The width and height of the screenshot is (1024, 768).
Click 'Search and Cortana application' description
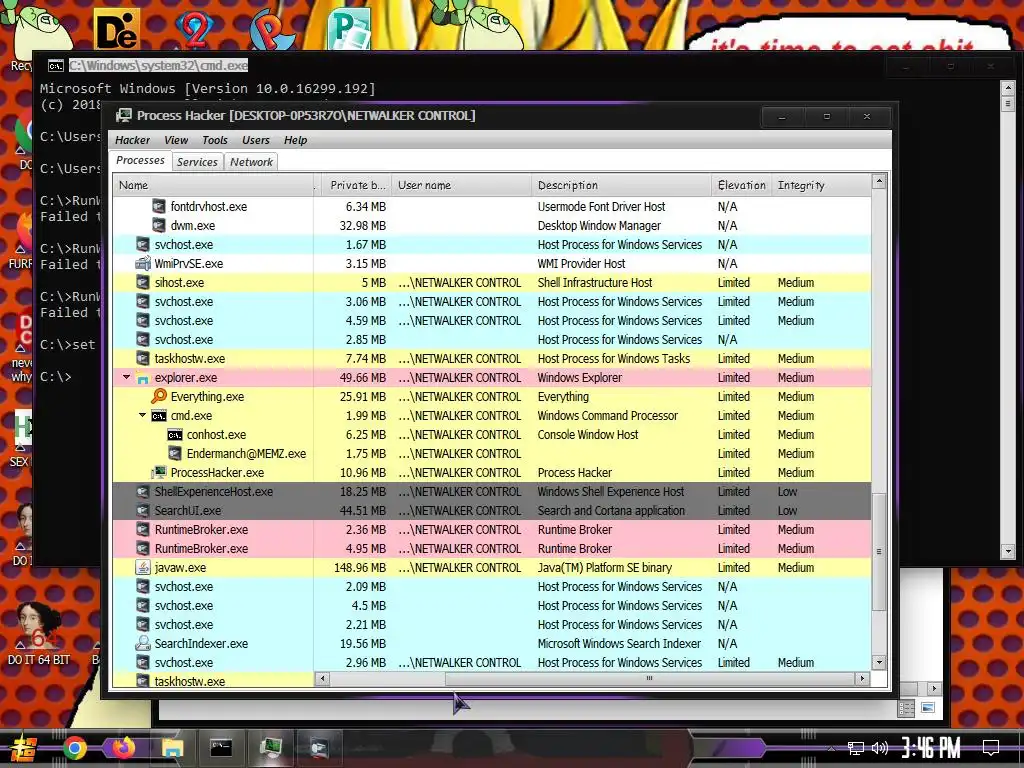[x=611, y=510]
